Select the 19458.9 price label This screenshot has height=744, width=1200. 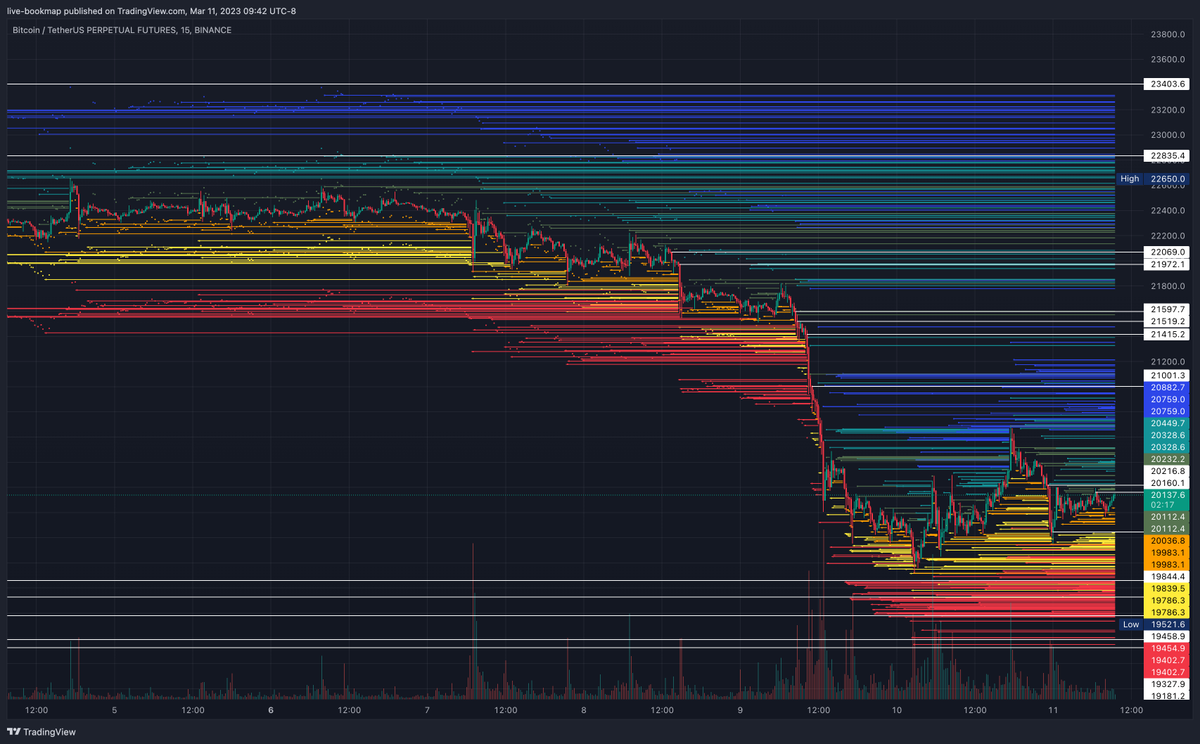[x=1167, y=636]
